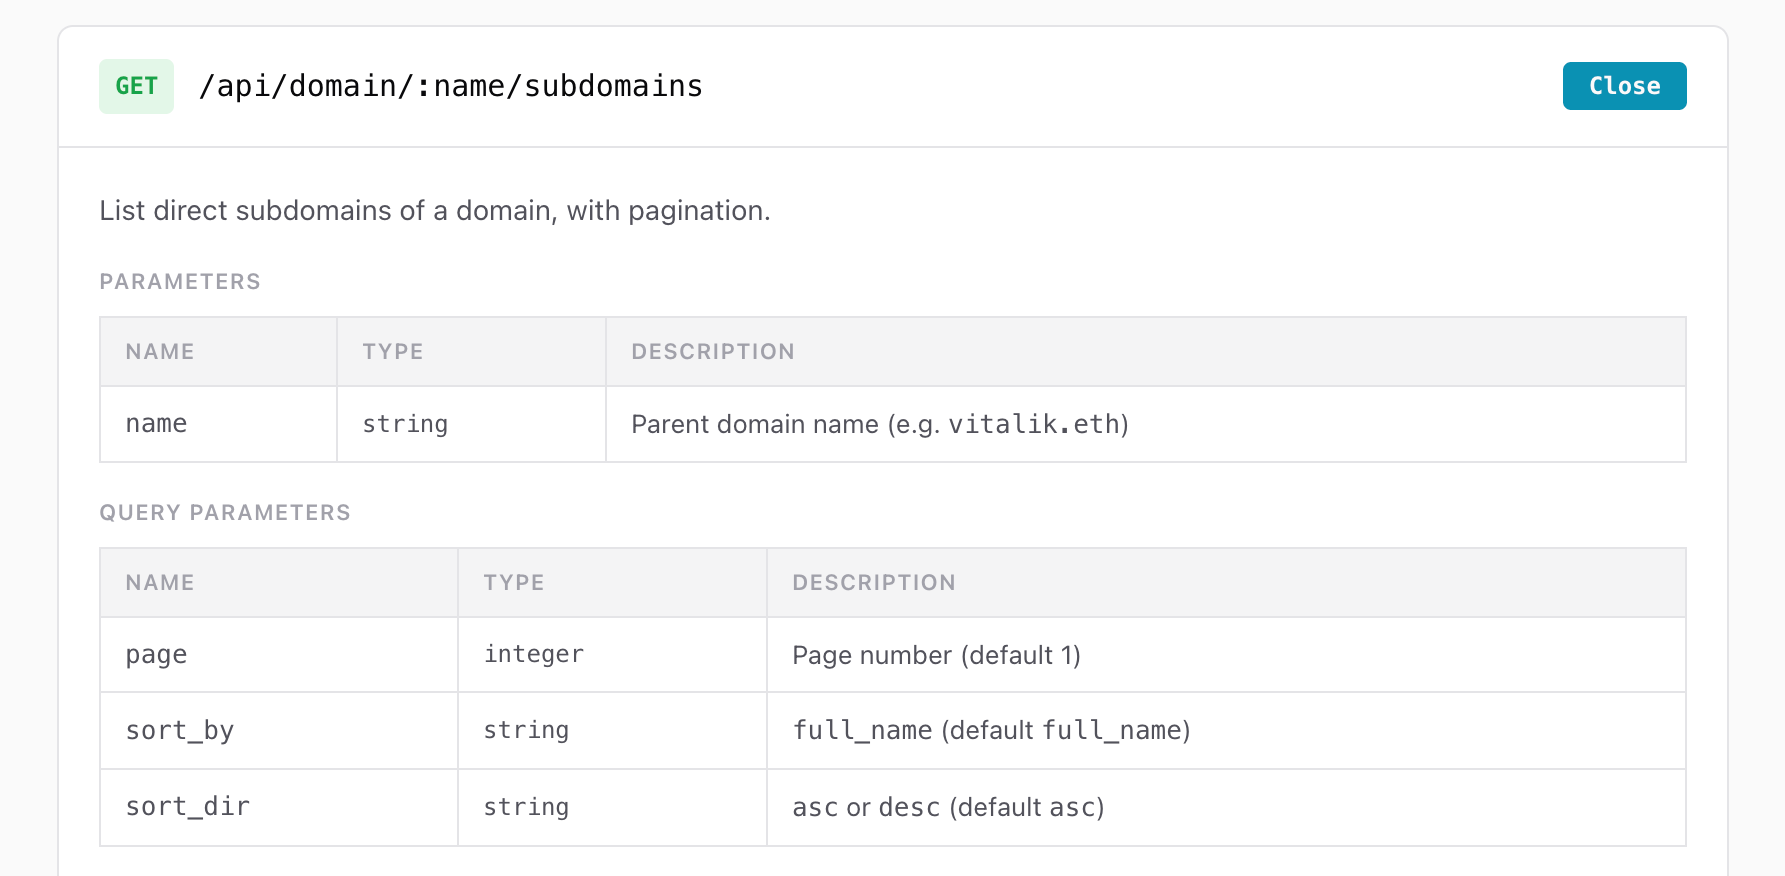1785x876 pixels.
Task: Click the string type in sort_by row
Action: pos(526,731)
